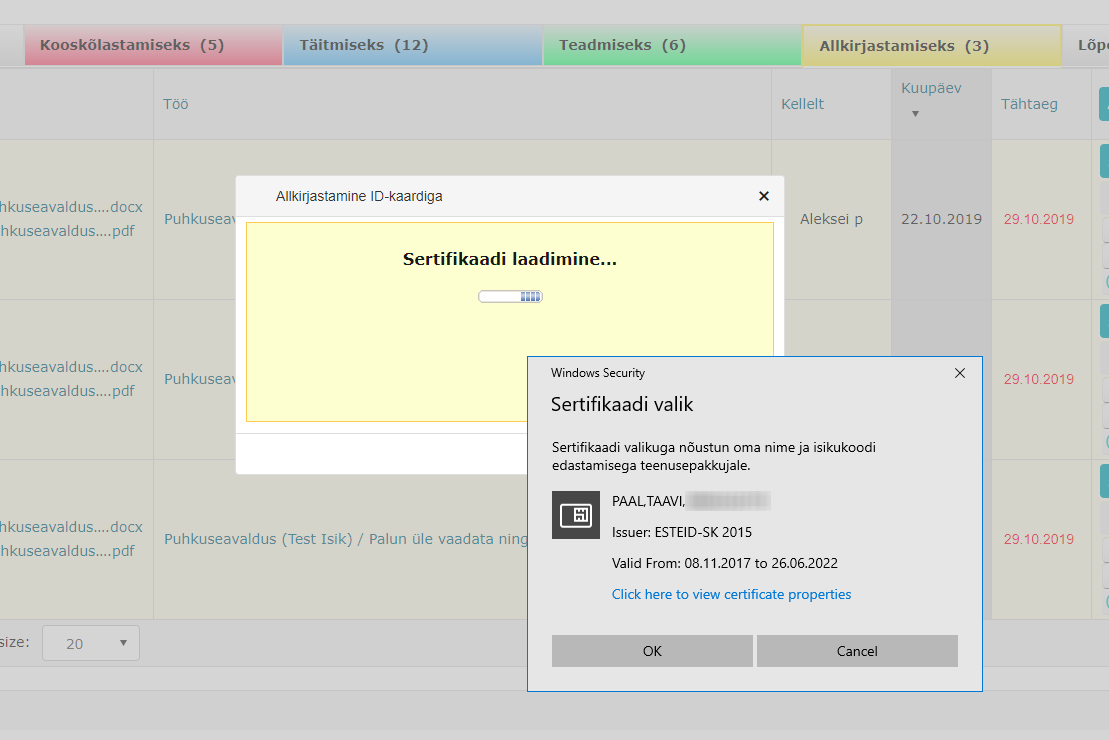The height and width of the screenshot is (740, 1109).
Task: Click the Issuer: ESTEID-SK 2015 text
Action: (682, 532)
